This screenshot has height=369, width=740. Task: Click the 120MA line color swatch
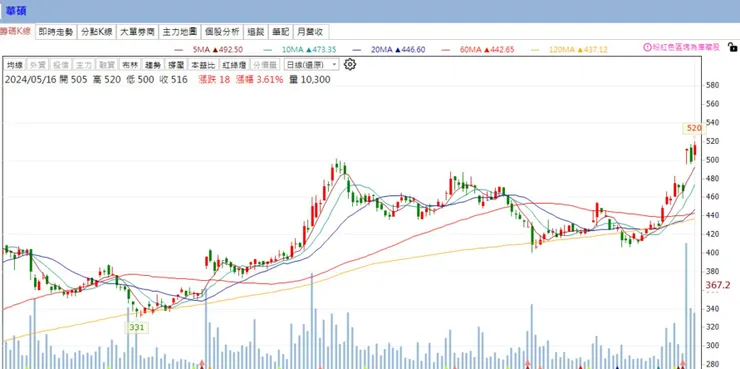point(535,50)
